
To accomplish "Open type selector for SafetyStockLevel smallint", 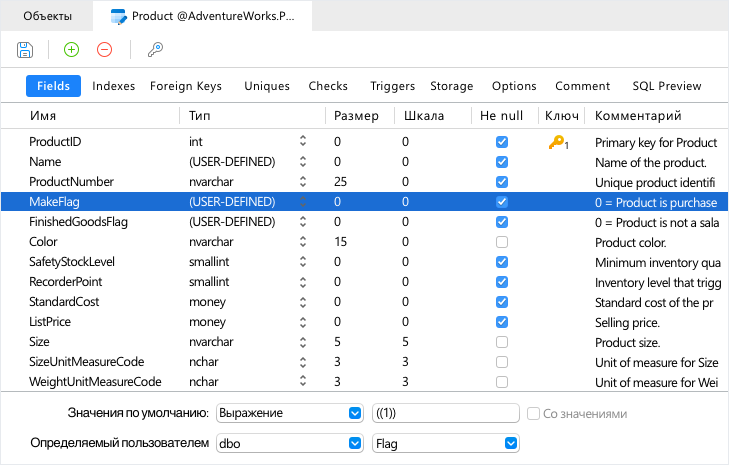I will click(303, 261).
